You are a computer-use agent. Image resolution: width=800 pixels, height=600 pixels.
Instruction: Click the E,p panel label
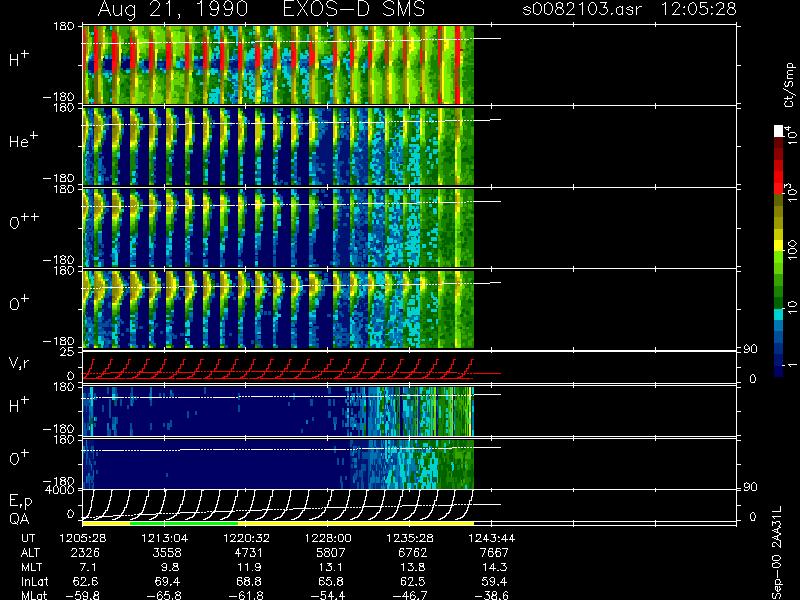pyautogui.click(x=20, y=502)
